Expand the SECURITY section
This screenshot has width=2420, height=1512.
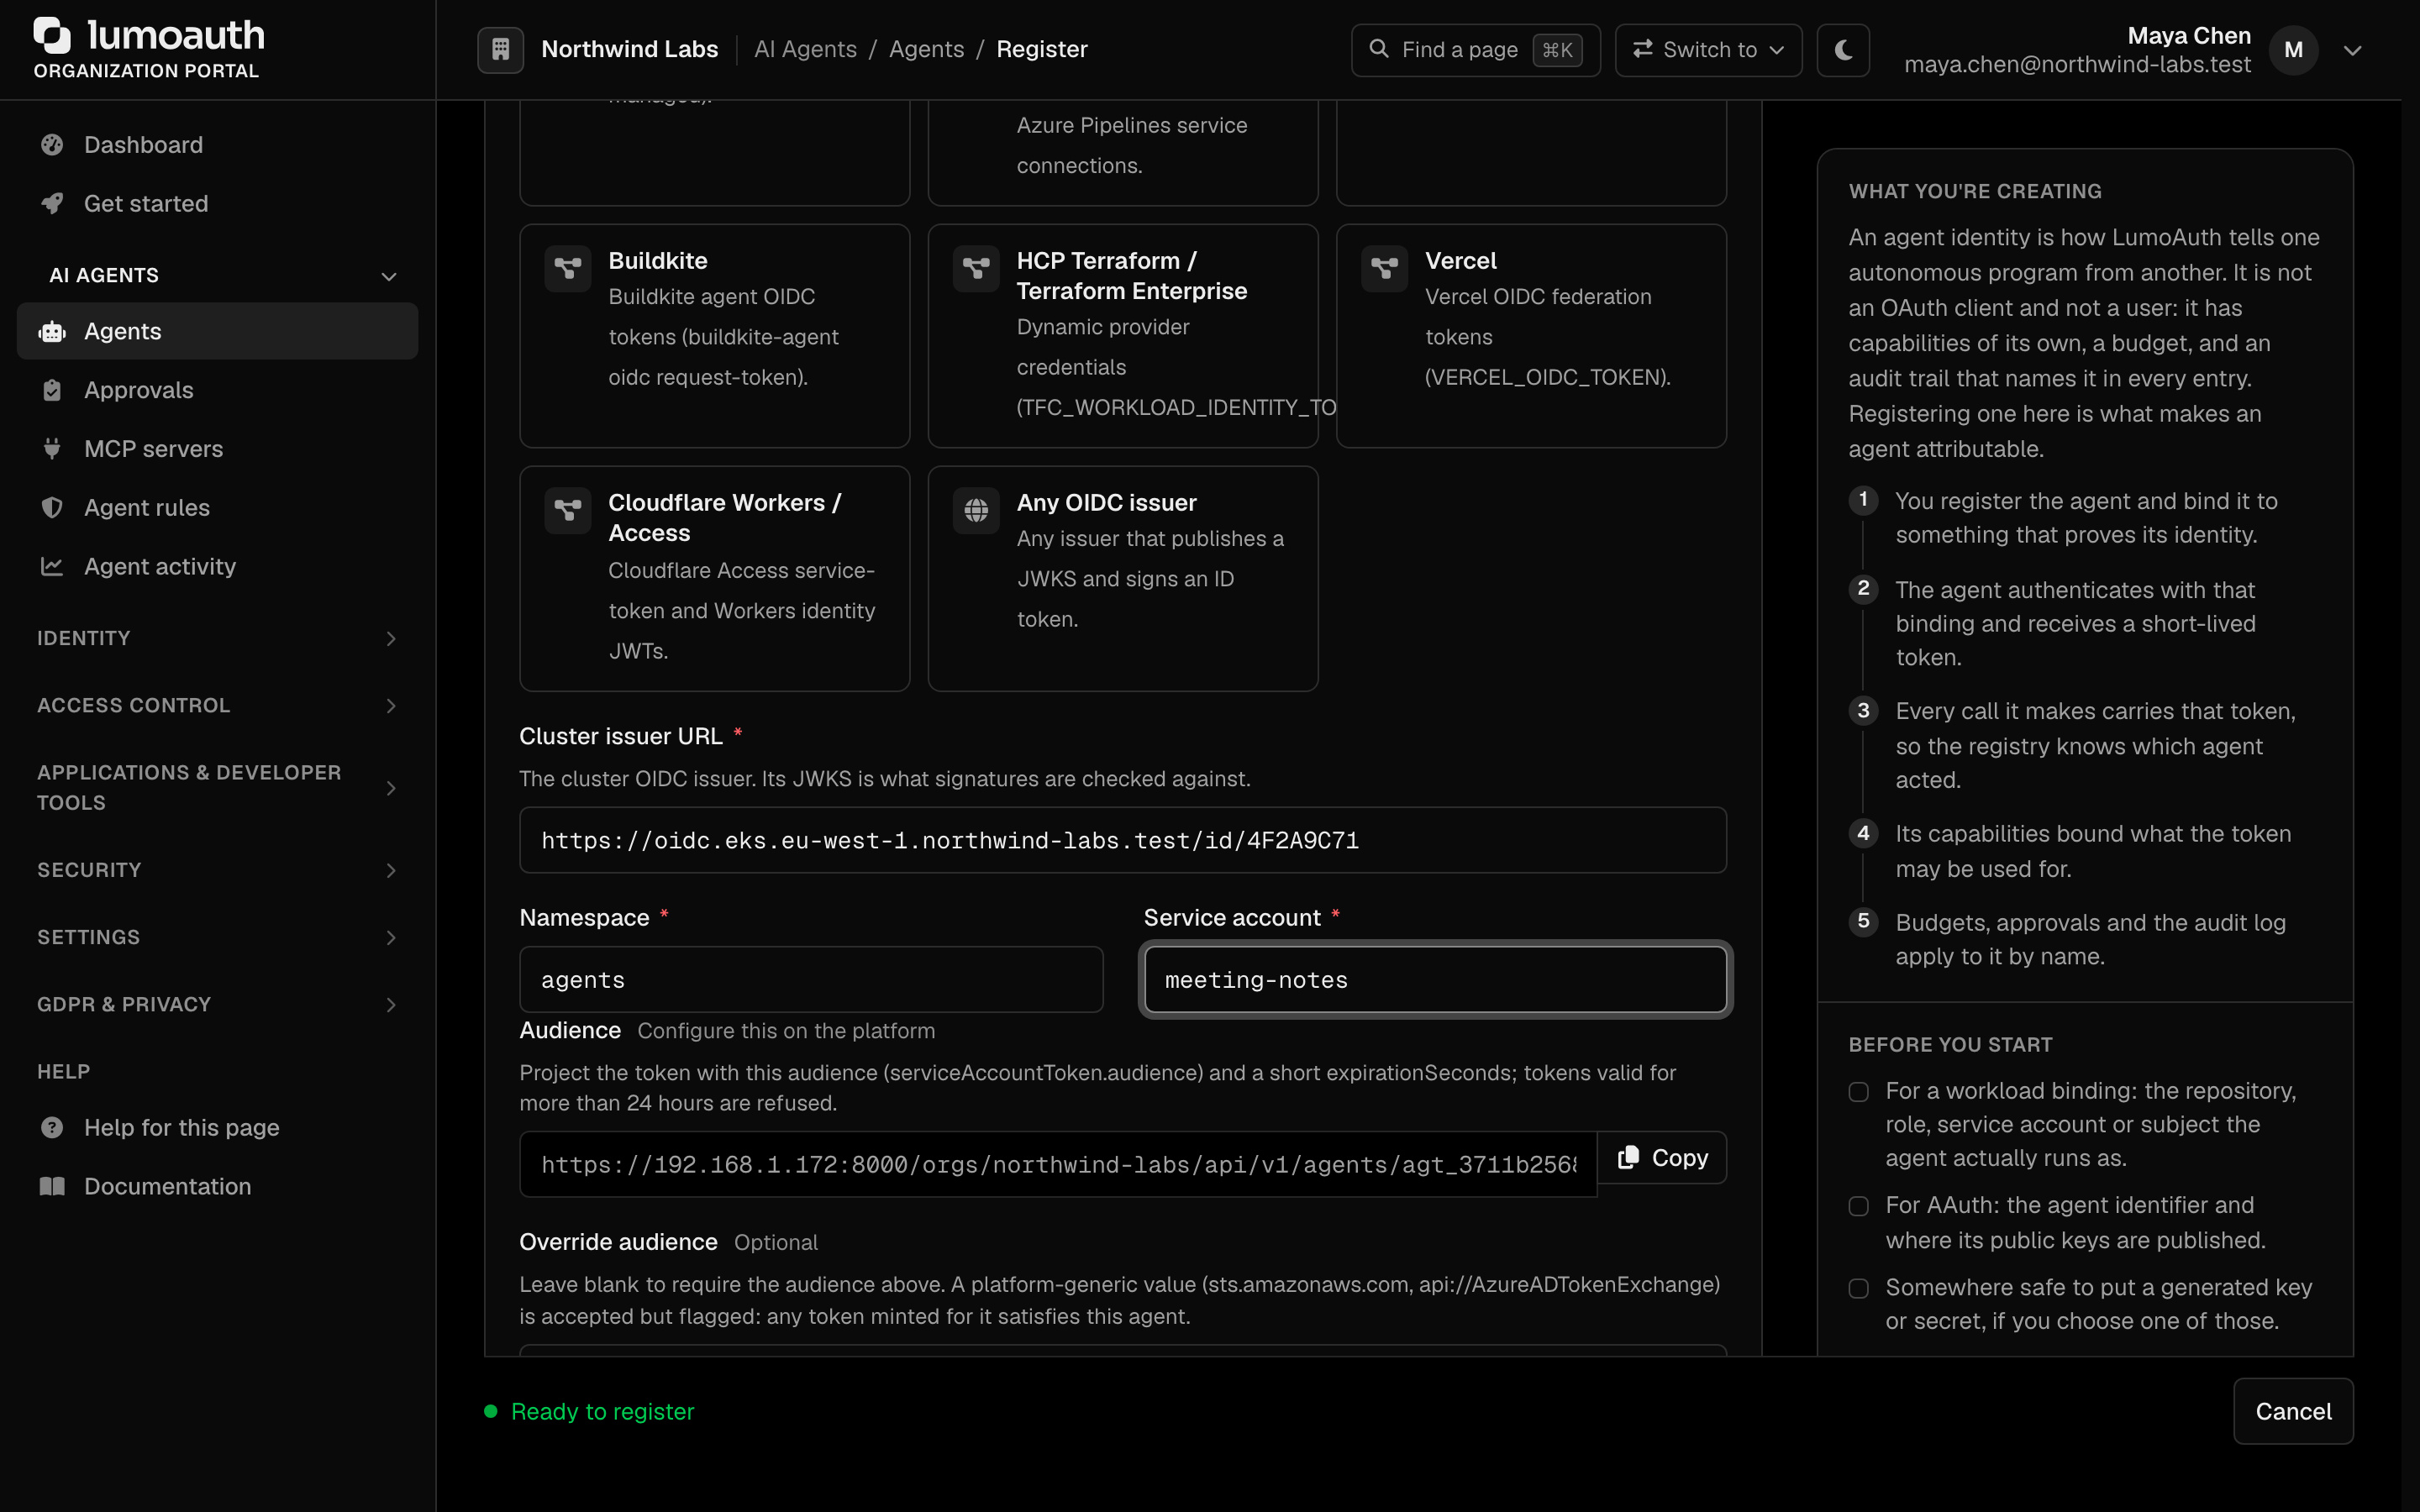click(217, 870)
